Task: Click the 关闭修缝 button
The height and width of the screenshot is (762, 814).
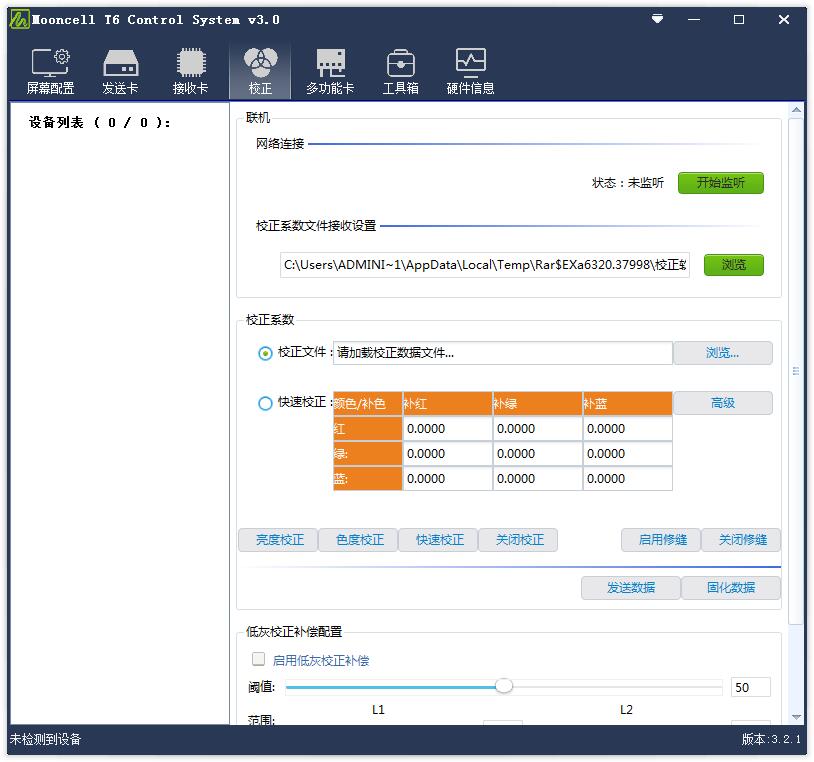Action: click(742, 540)
